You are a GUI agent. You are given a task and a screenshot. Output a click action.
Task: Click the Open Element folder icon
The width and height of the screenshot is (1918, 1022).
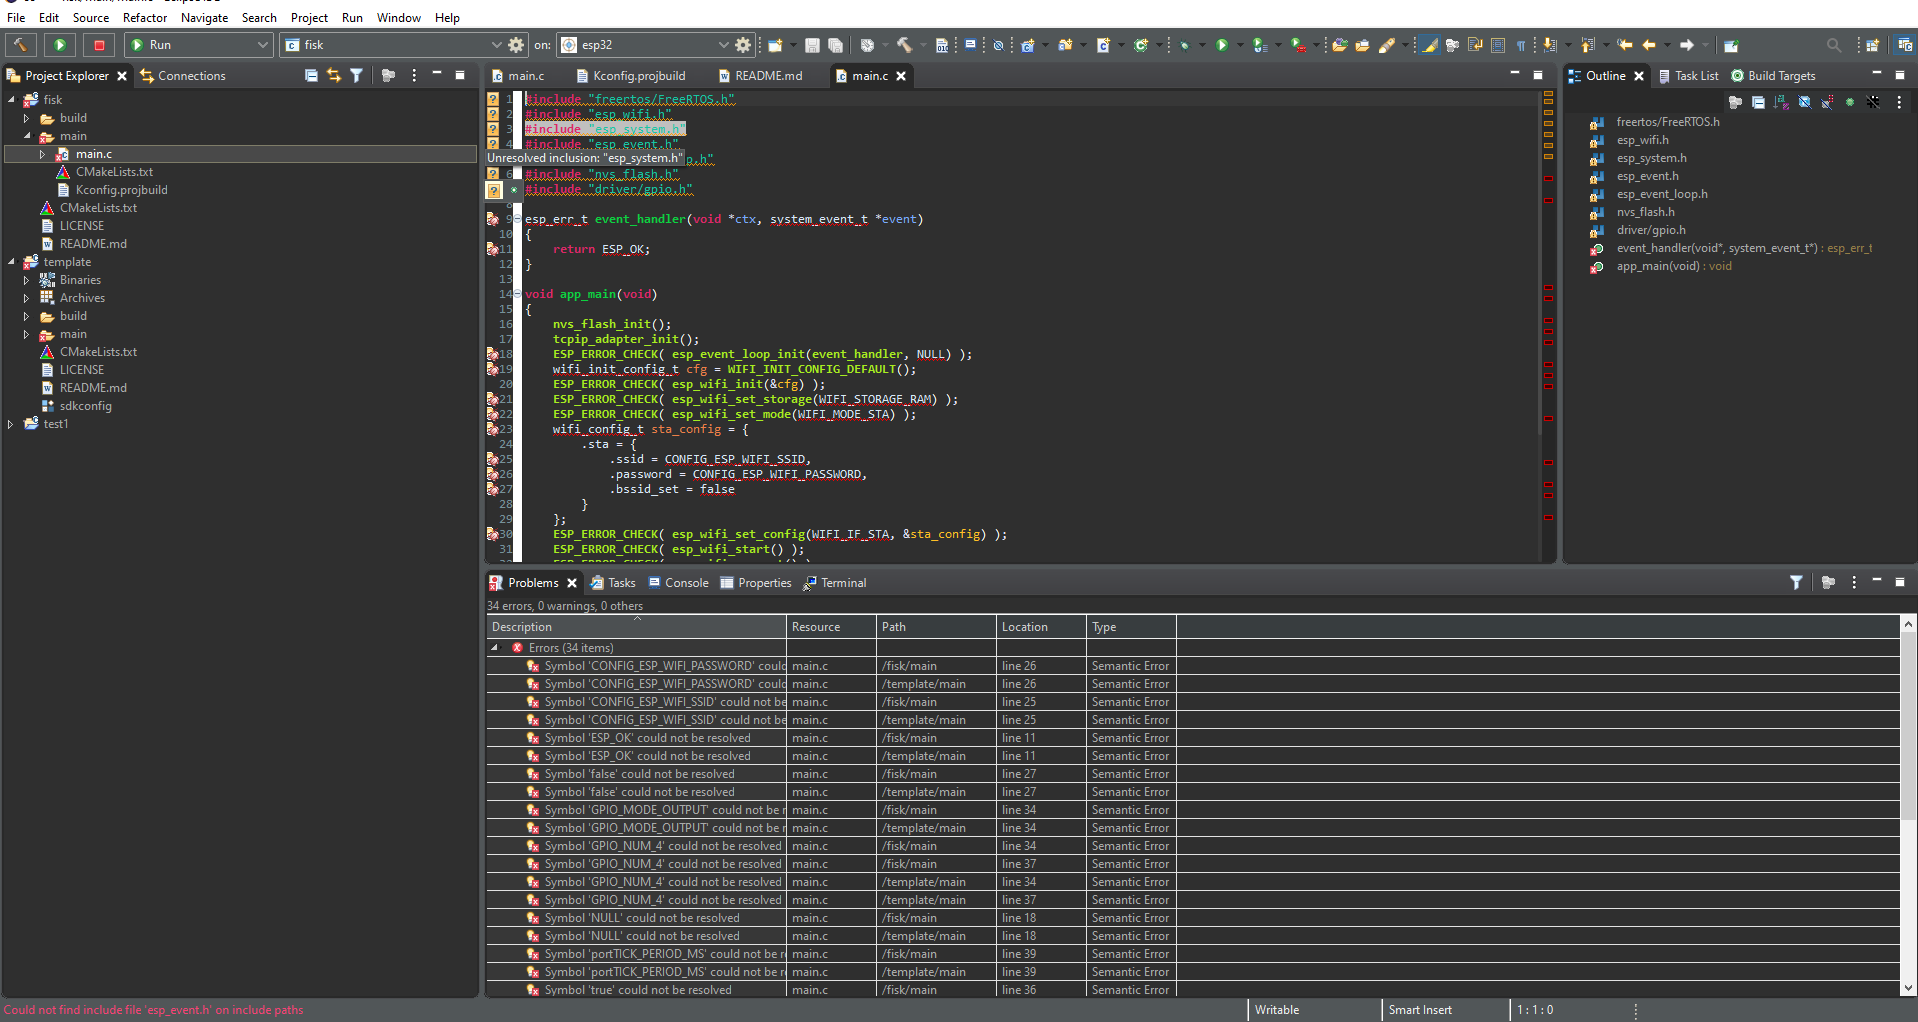point(1339,45)
